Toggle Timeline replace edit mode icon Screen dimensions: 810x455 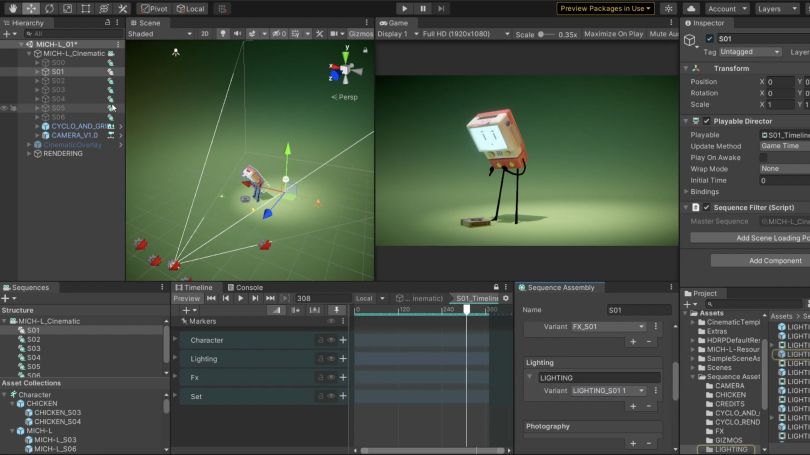(314, 310)
